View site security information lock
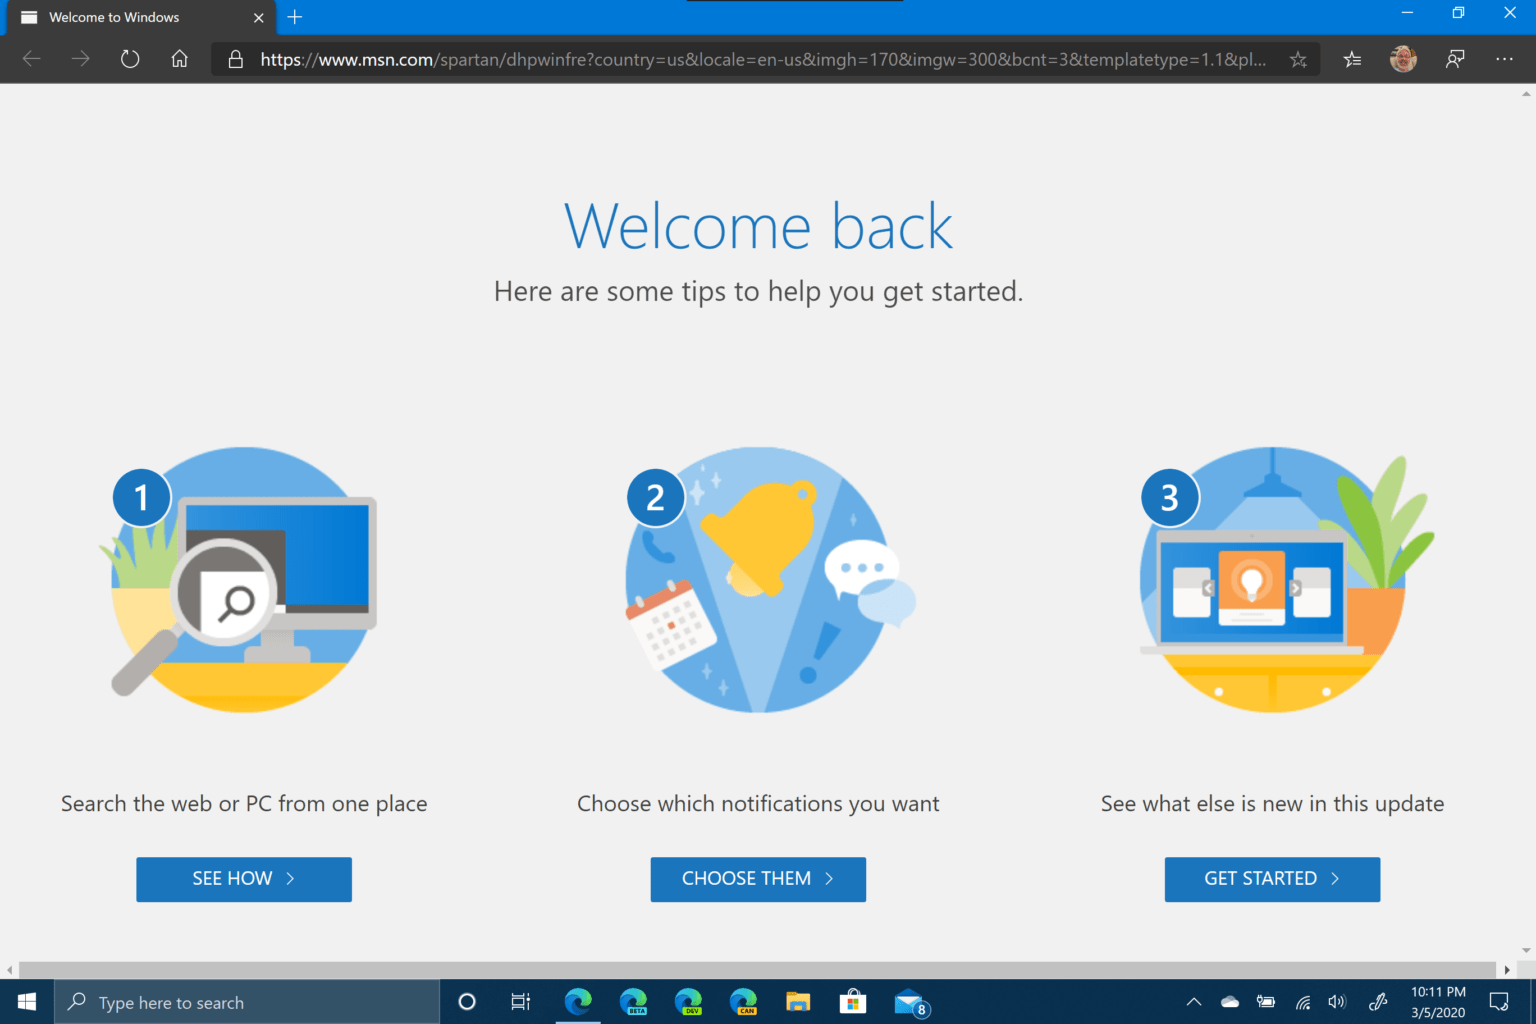The height and width of the screenshot is (1024, 1536). click(x=236, y=59)
